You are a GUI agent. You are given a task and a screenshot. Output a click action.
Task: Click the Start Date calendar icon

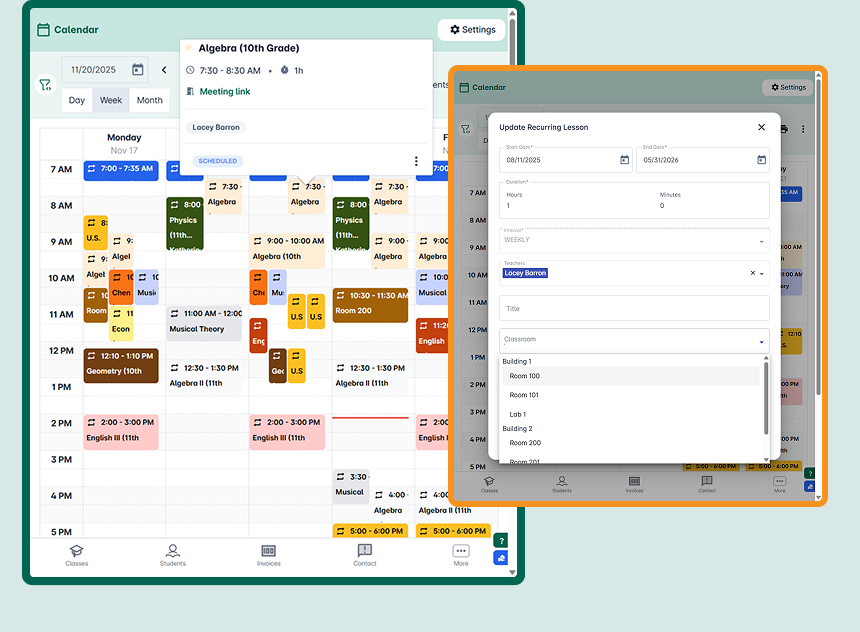(x=624, y=160)
